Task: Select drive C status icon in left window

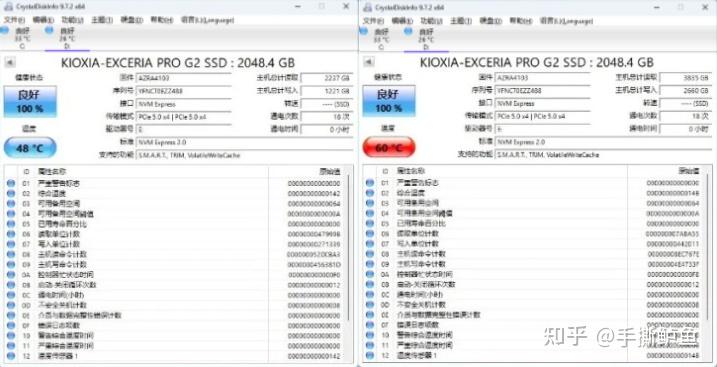Action: pyautogui.click(x=5, y=31)
